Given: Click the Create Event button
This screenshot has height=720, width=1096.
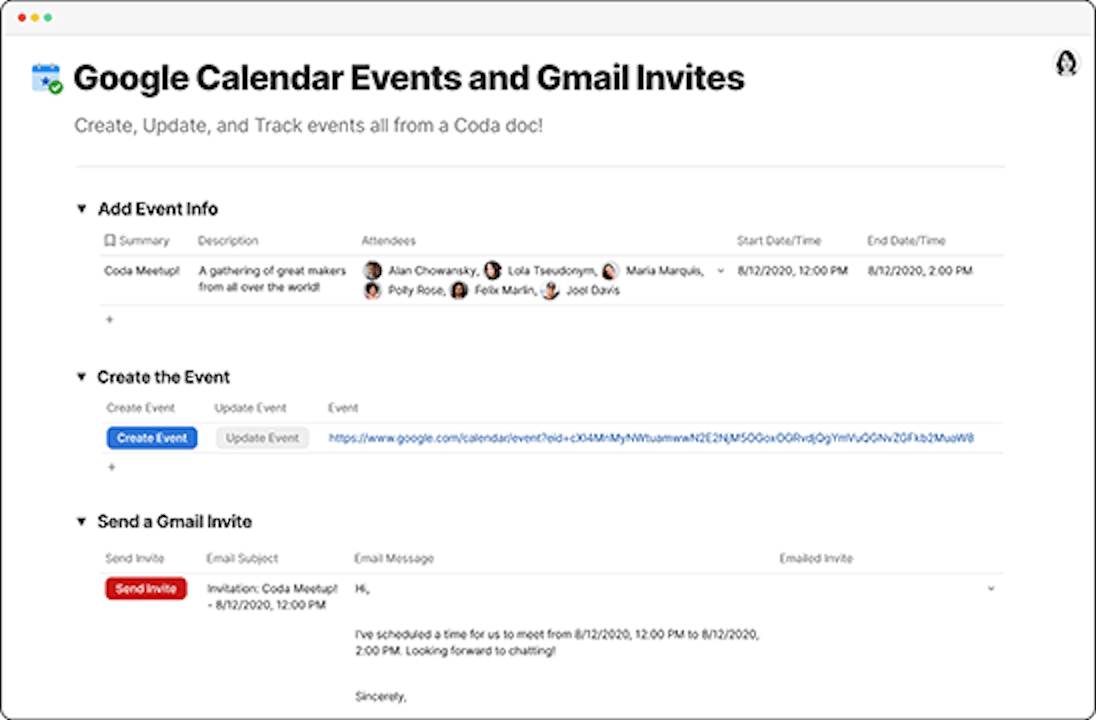Looking at the screenshot, I should pyautogui.click(x=151, y=437).
